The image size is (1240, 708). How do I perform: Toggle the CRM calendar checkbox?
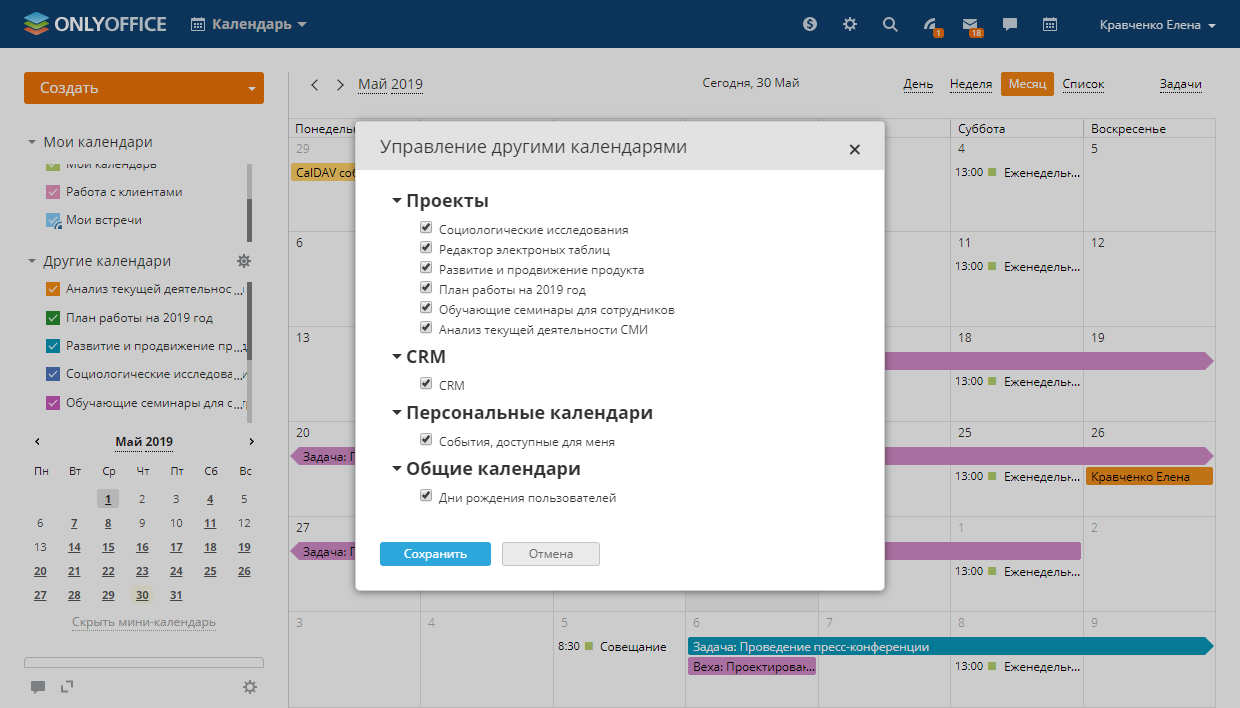[427, 384]
